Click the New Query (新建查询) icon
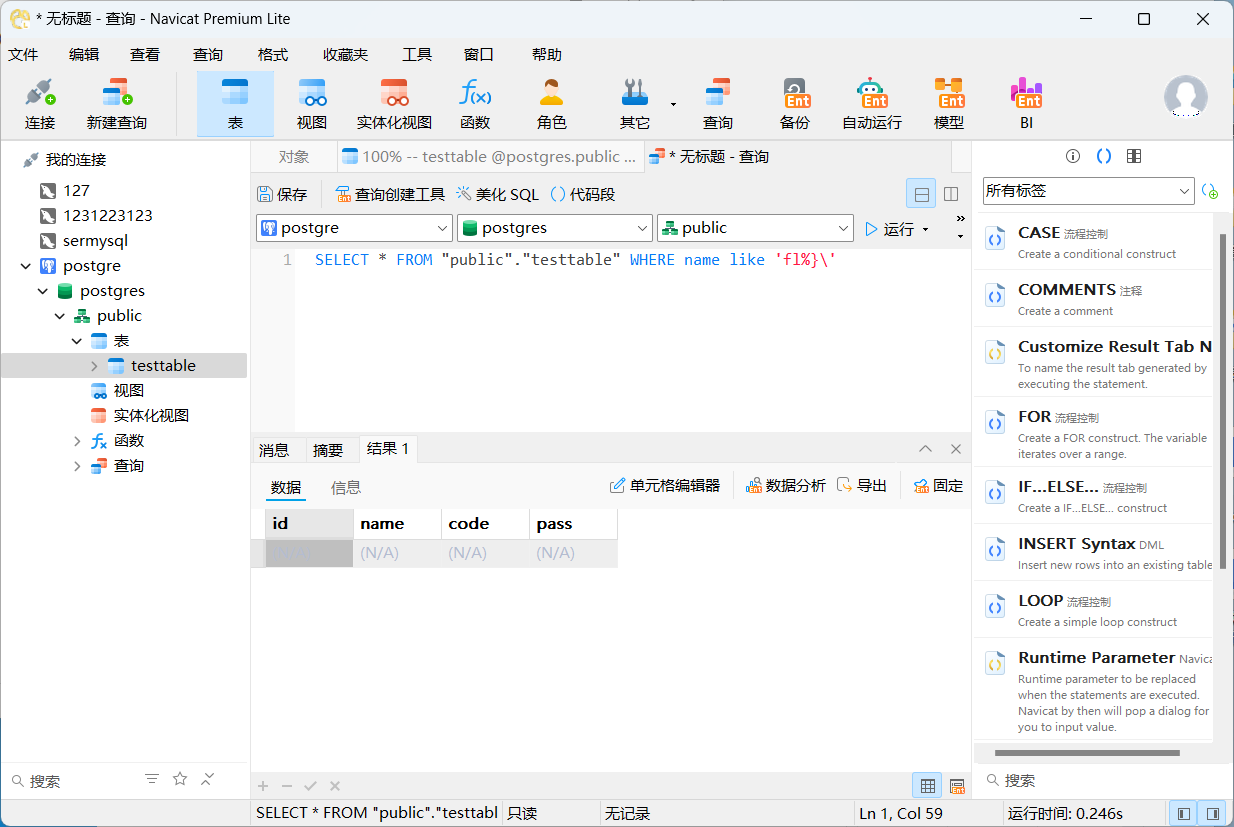The image size is (1234, 827). coord(116,104)
